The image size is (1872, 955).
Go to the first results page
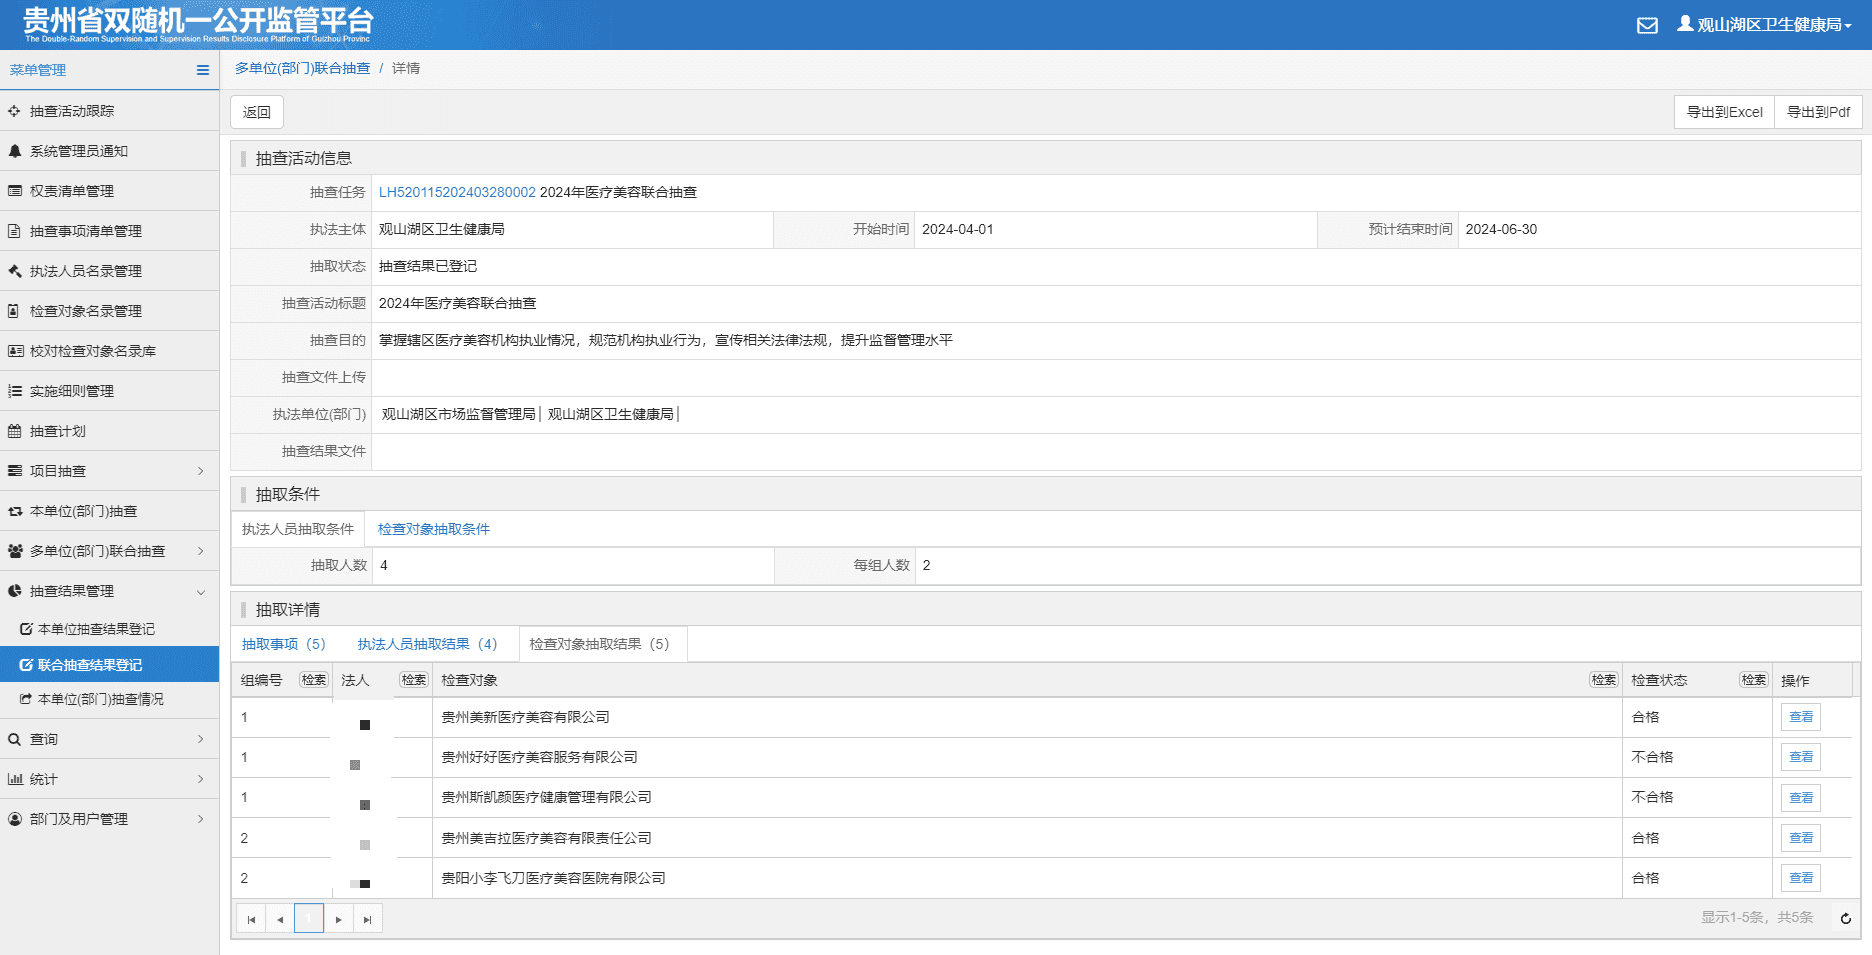coord(251,919)
